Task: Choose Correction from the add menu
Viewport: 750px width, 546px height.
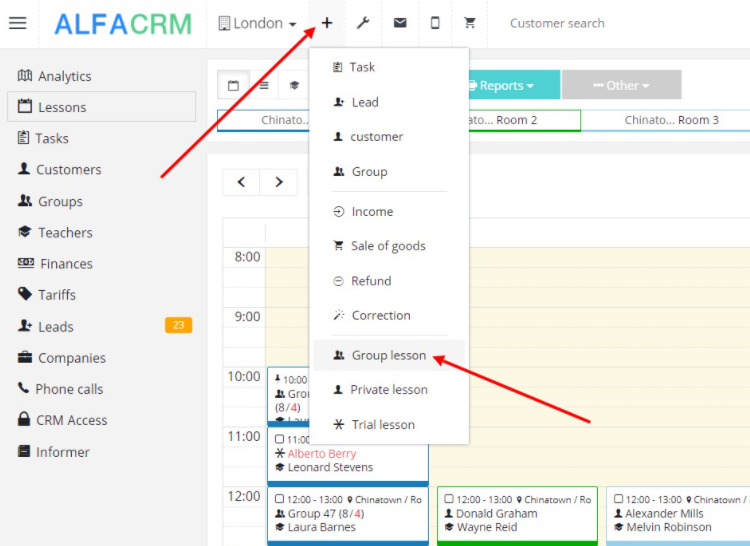Action: (x=389, y=316)
